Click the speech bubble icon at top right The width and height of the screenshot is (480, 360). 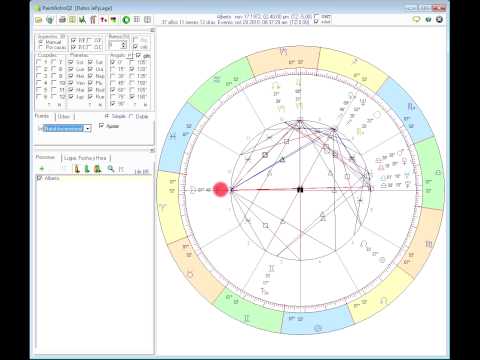[416, 19]
